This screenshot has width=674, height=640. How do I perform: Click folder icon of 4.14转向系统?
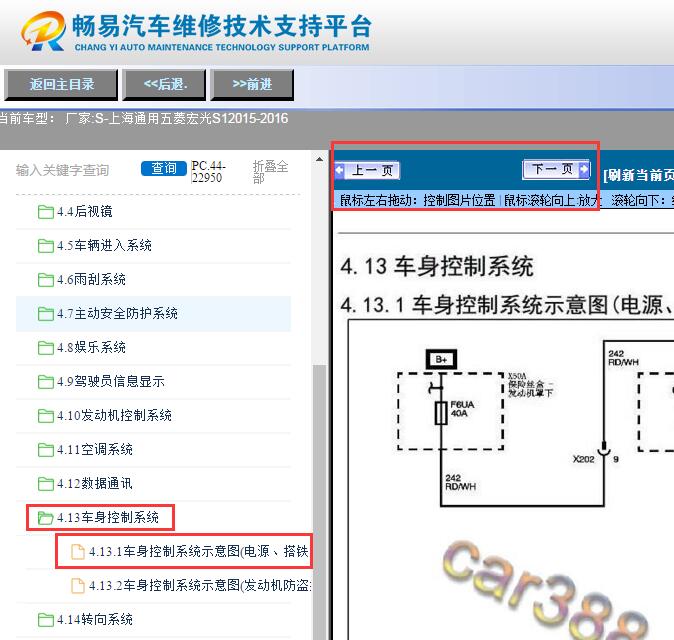tap(46, 619)
